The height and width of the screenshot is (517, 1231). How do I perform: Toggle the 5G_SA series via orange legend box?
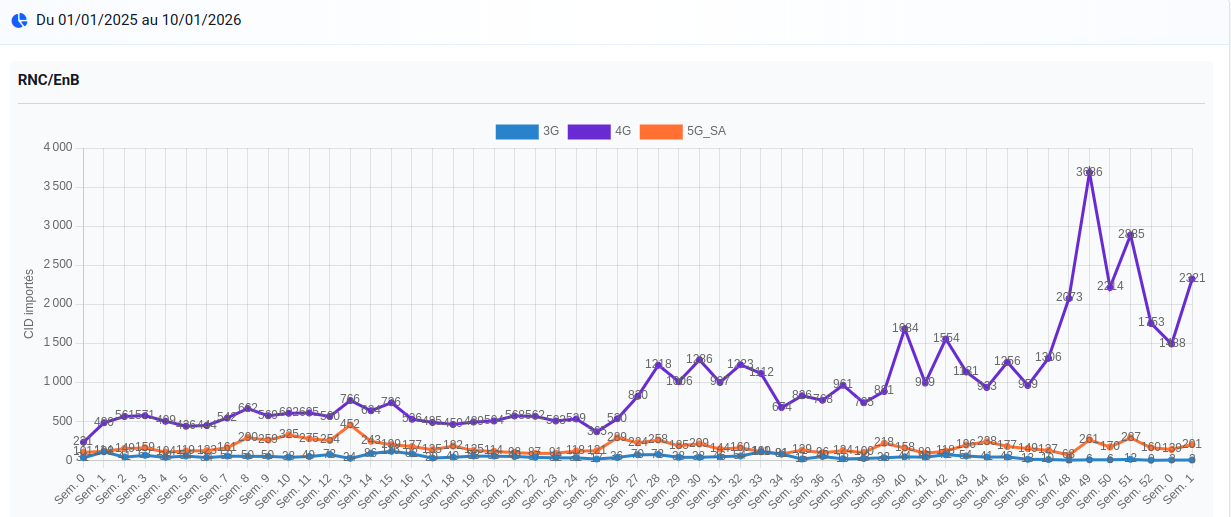pos(660,131)
